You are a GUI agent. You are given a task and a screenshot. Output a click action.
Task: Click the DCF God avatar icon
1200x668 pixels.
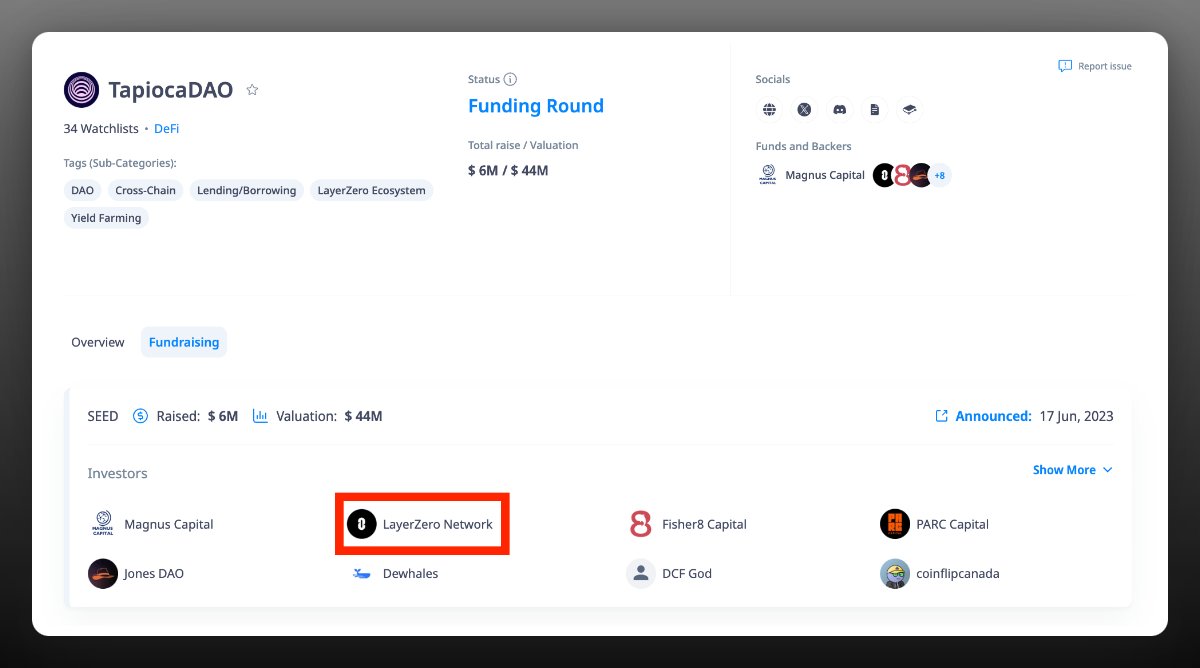641,574
